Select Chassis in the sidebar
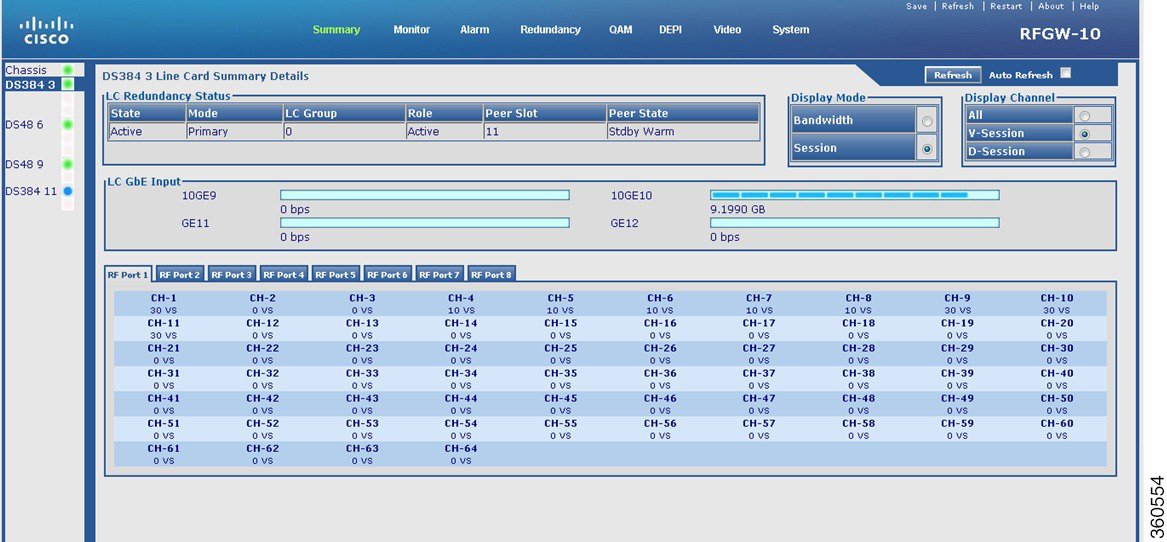Viewport: 1167px width, 542px height. click(26, 70)
